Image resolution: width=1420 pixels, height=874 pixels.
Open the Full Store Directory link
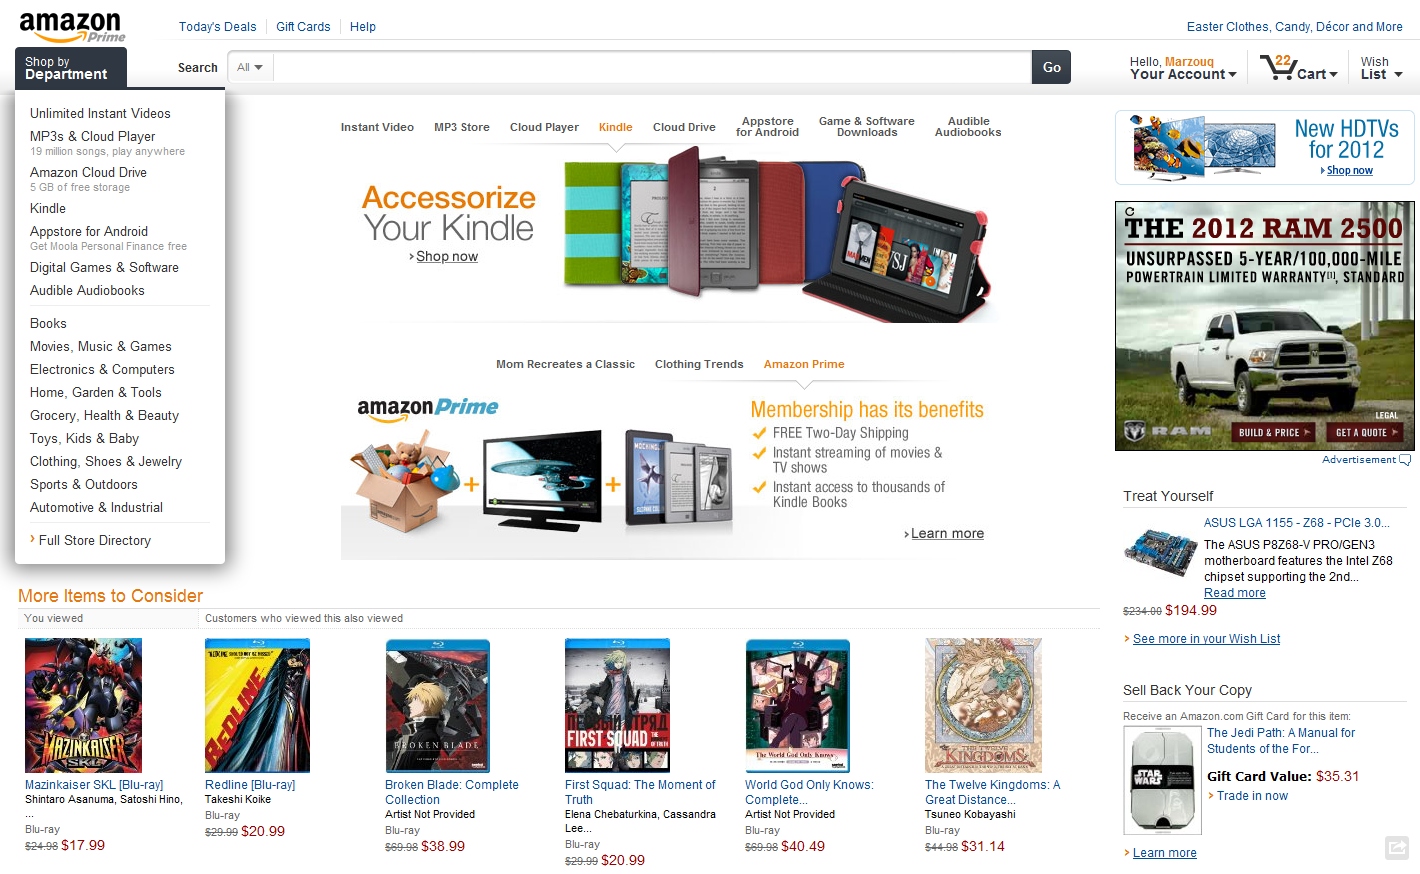[95, 540]
